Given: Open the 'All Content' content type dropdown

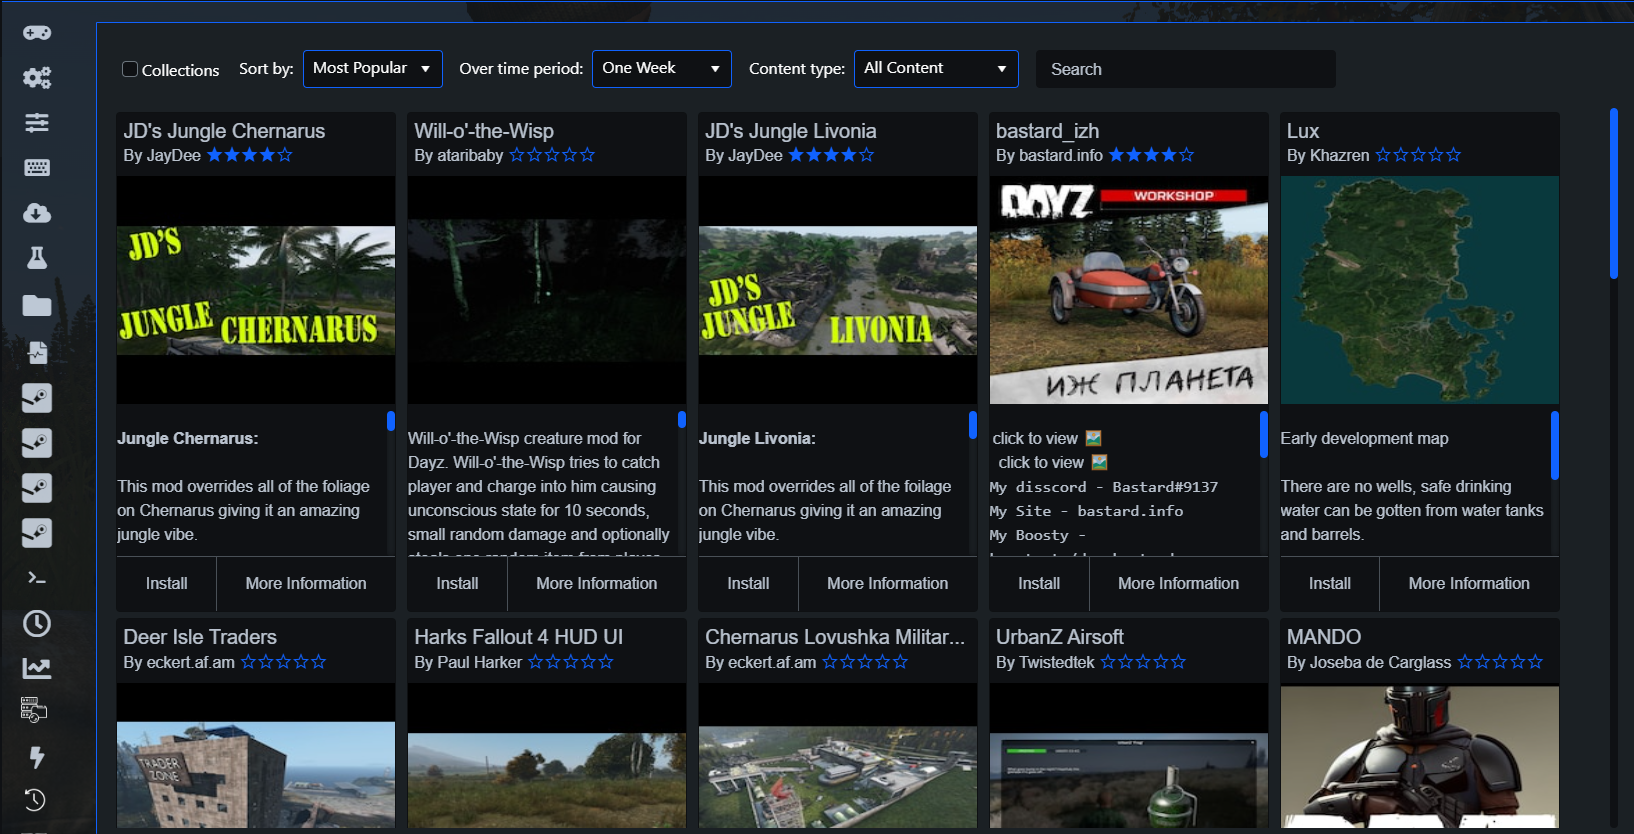Looking at the screenshot, I should (x=936, y=69).
